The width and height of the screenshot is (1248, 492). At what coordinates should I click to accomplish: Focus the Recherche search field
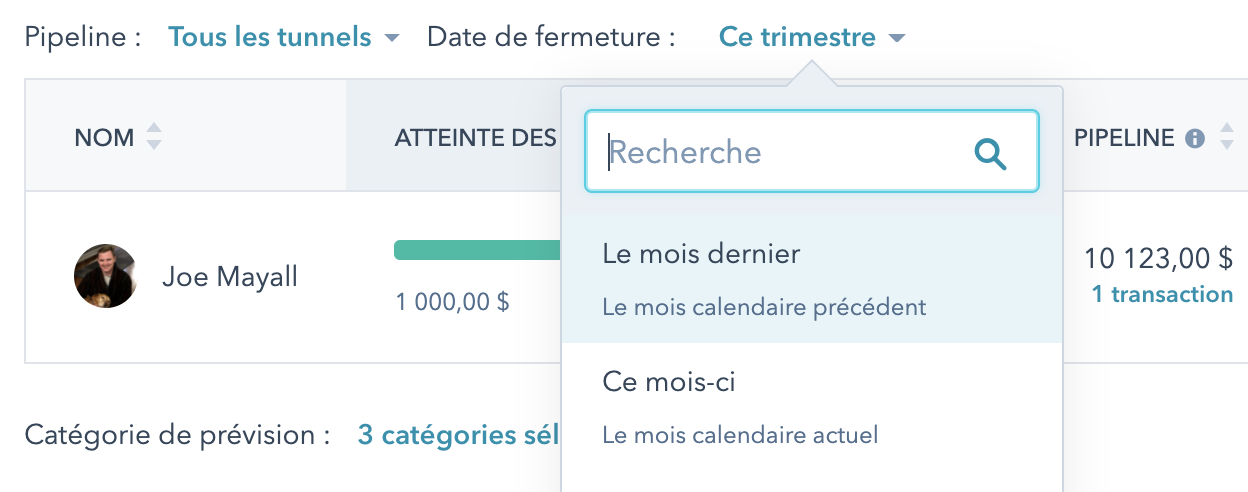pyautogui.click(x=780, y=153)
